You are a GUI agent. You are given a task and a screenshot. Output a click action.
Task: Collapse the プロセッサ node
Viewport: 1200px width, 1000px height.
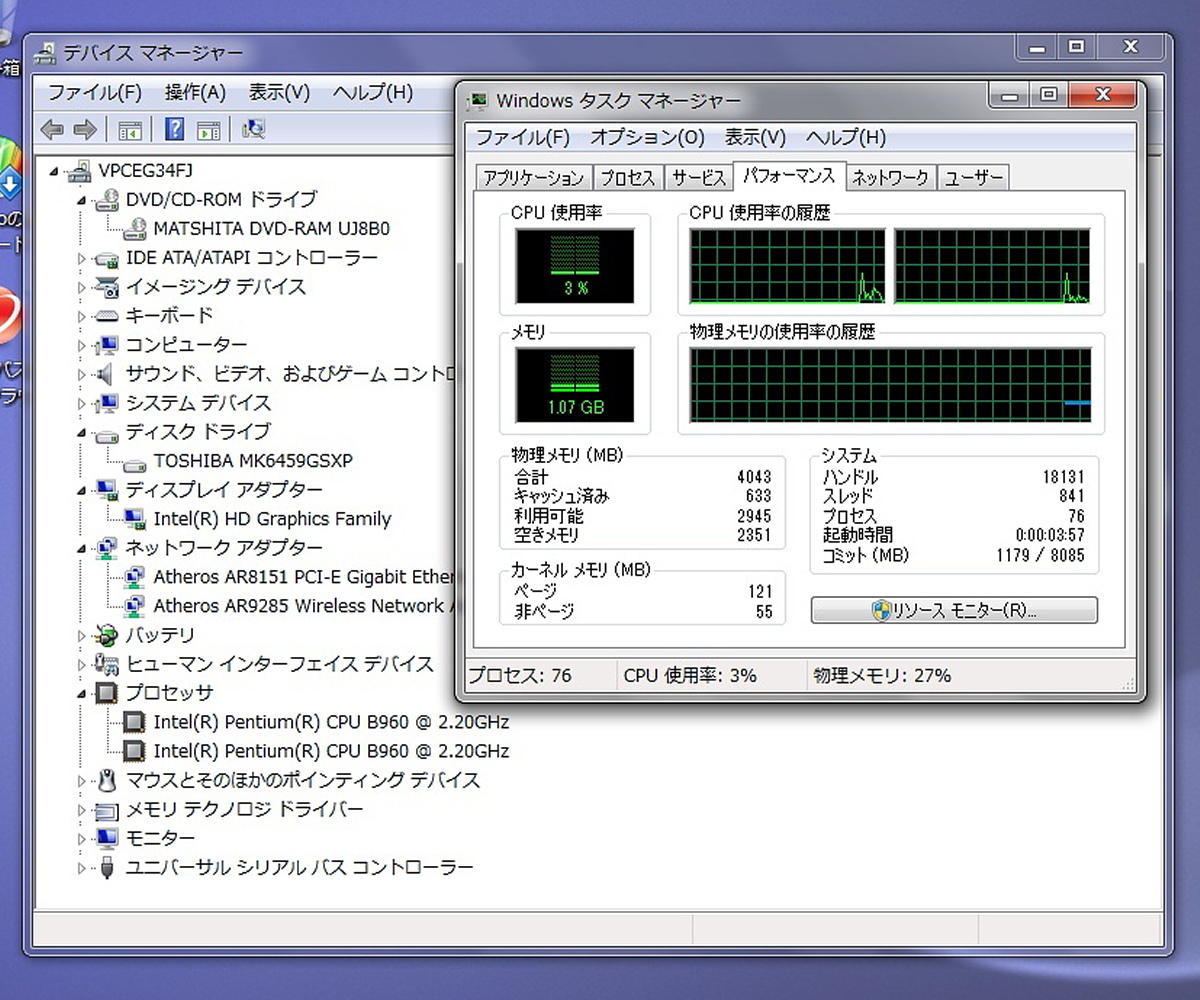click(82, 693)
